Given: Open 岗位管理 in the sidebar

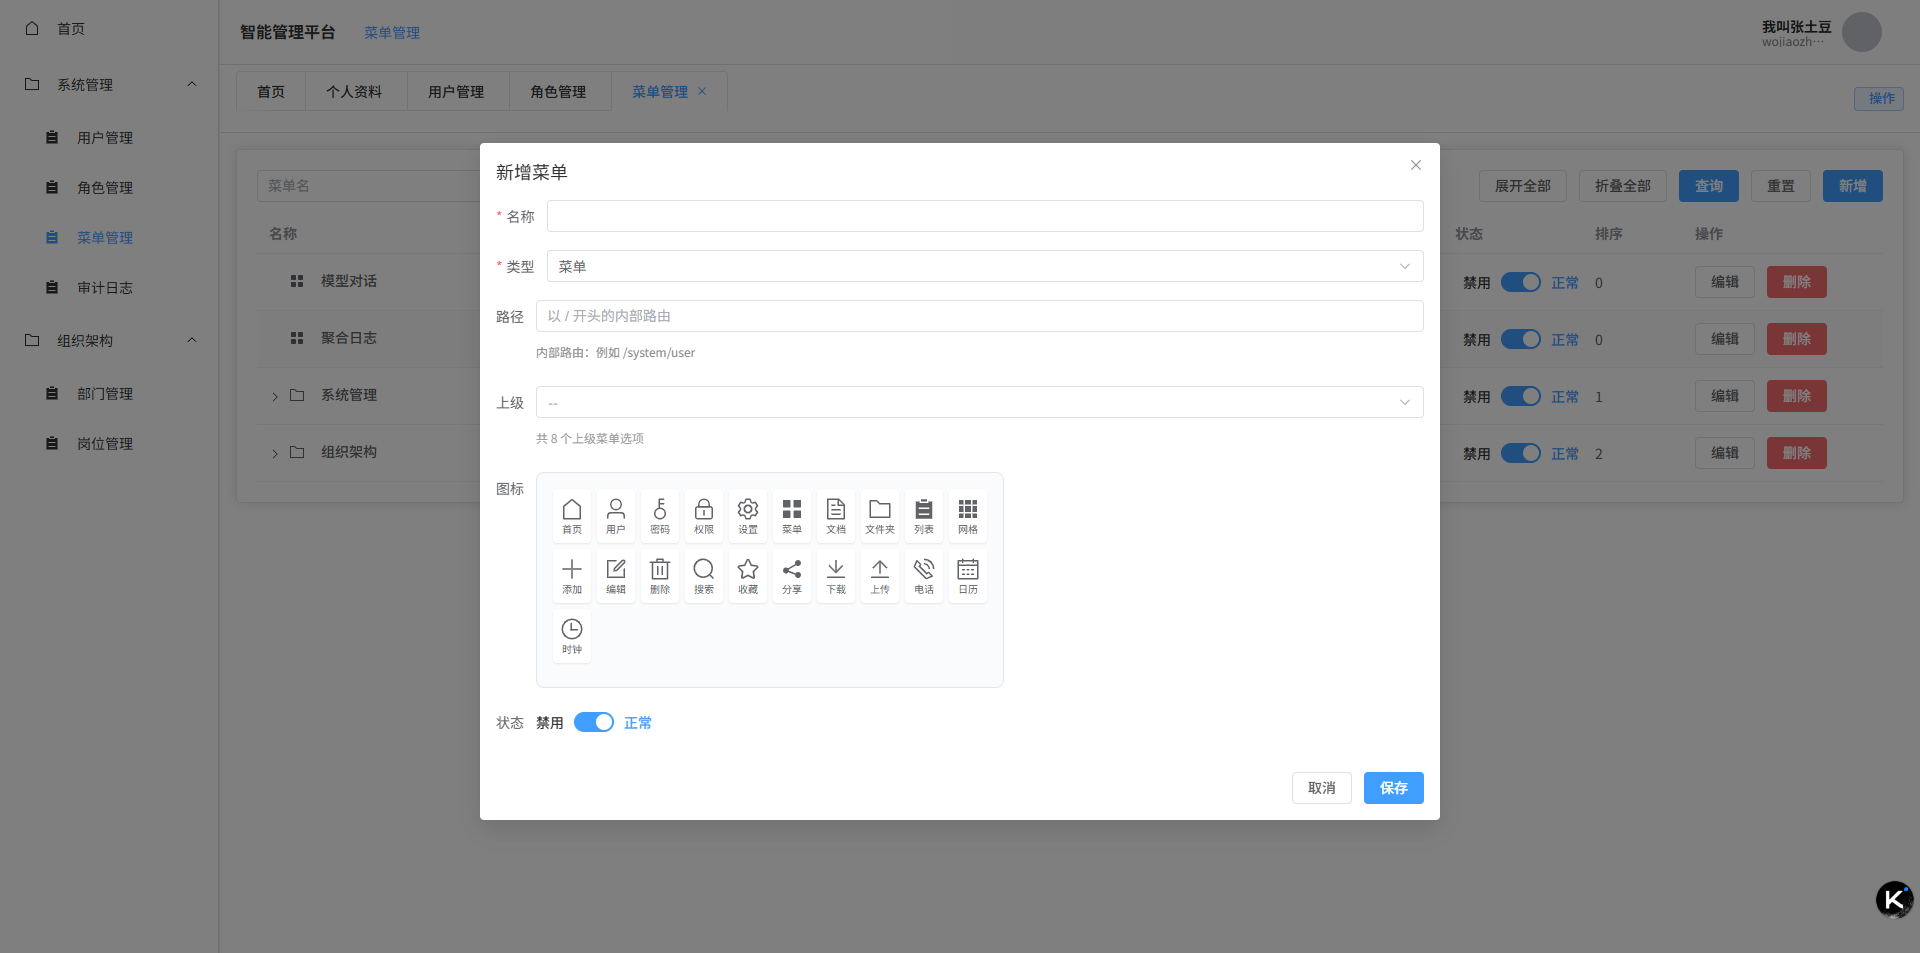Looking at the screenshot, I should point(109,443).
